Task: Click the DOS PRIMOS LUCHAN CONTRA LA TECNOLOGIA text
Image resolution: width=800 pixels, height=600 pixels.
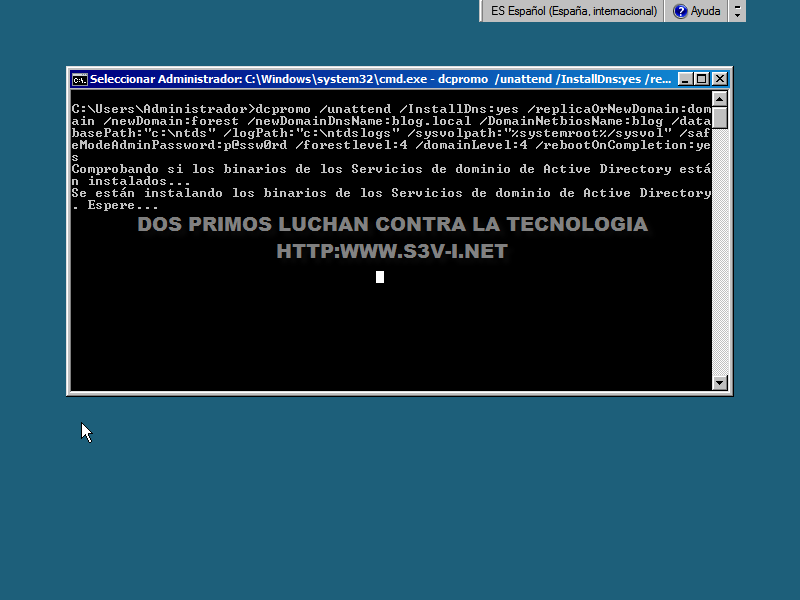Action: click(392, 224)
